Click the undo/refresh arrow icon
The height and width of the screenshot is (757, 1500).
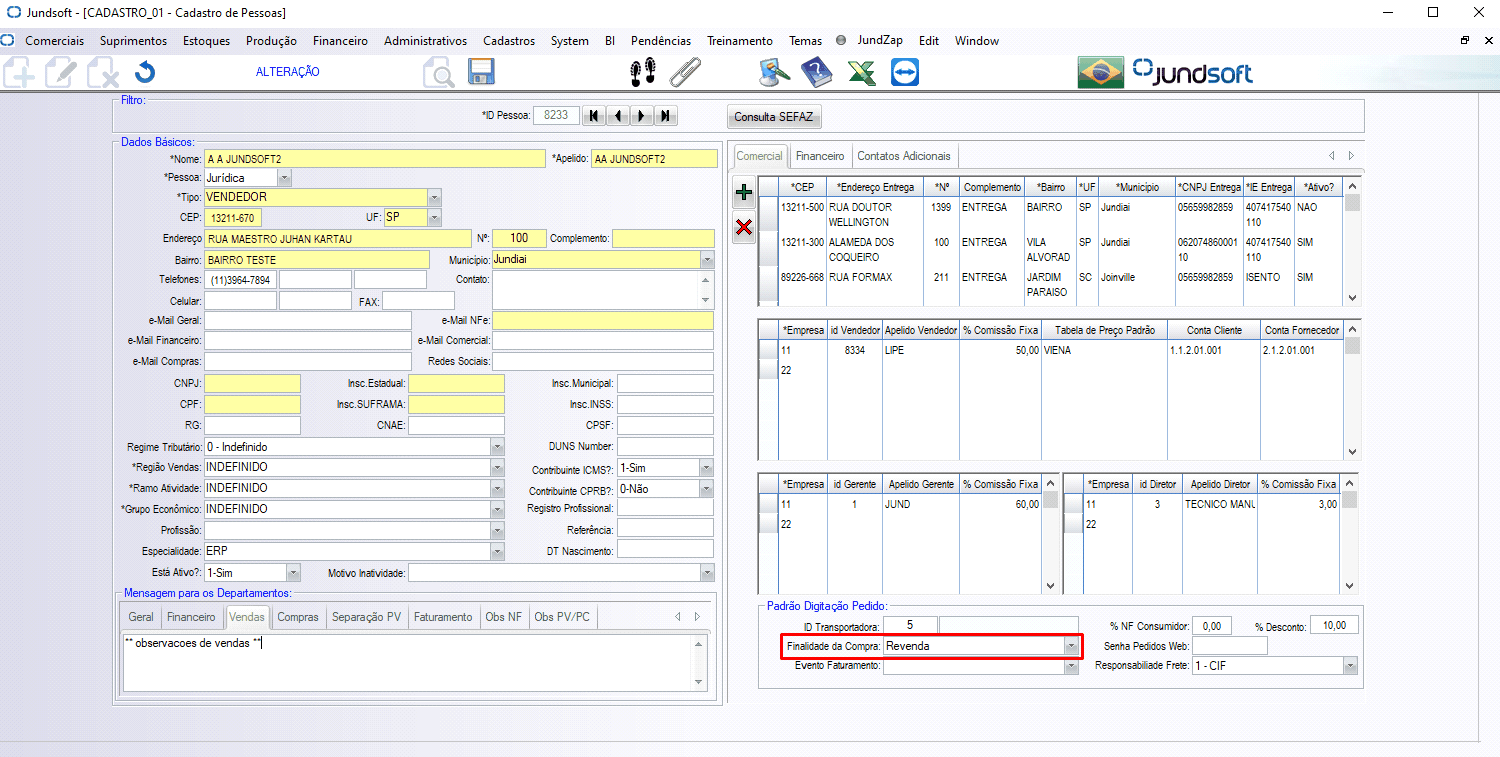[145, 72]
